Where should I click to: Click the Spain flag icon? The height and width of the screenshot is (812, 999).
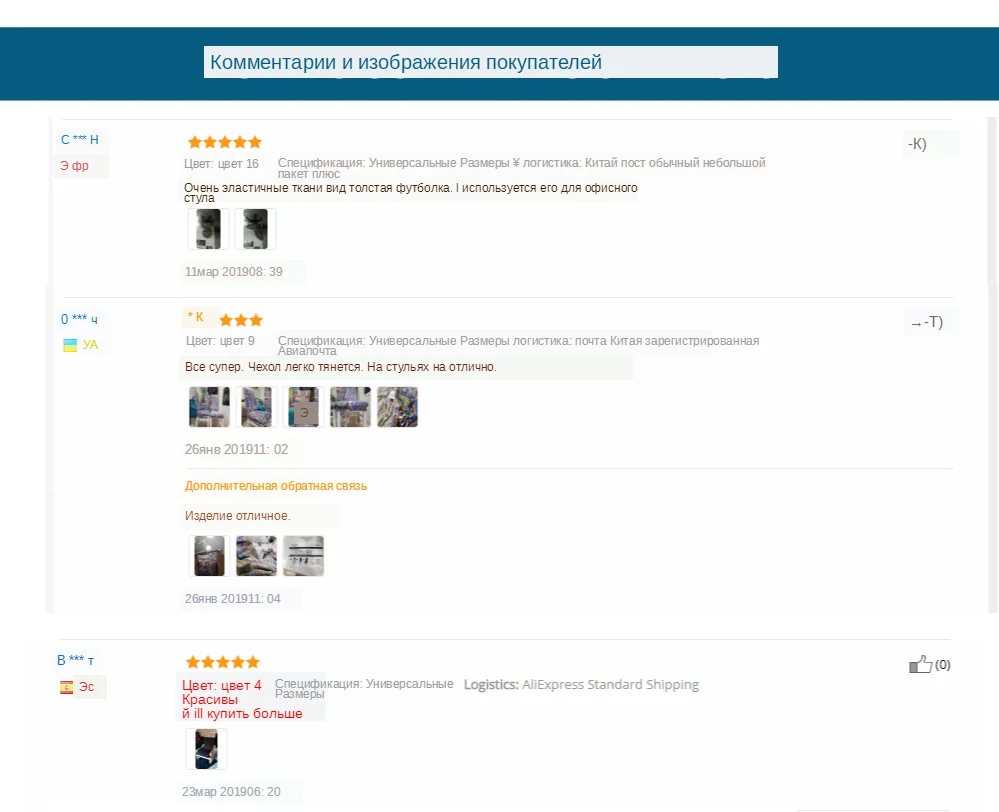tap(66, 687)
